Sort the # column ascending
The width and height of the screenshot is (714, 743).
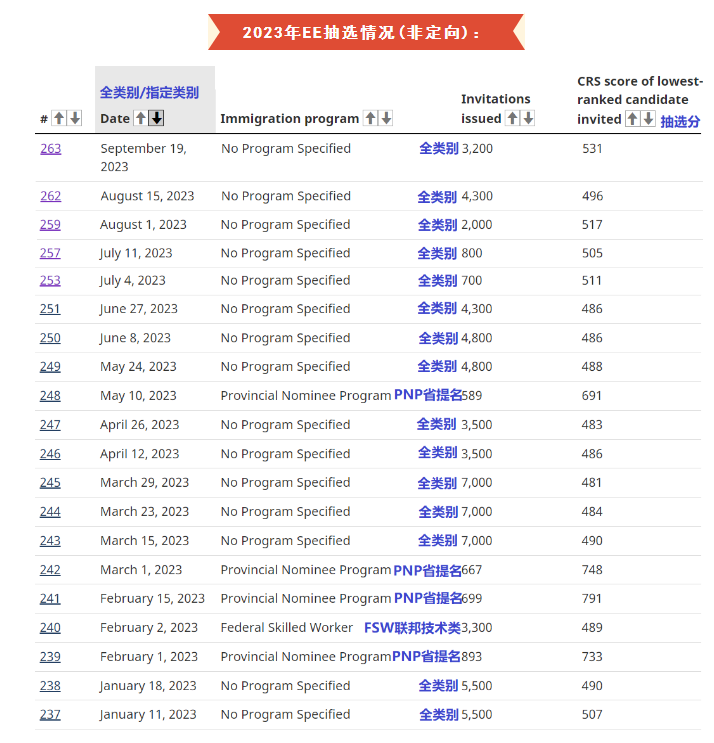point(59,118)
